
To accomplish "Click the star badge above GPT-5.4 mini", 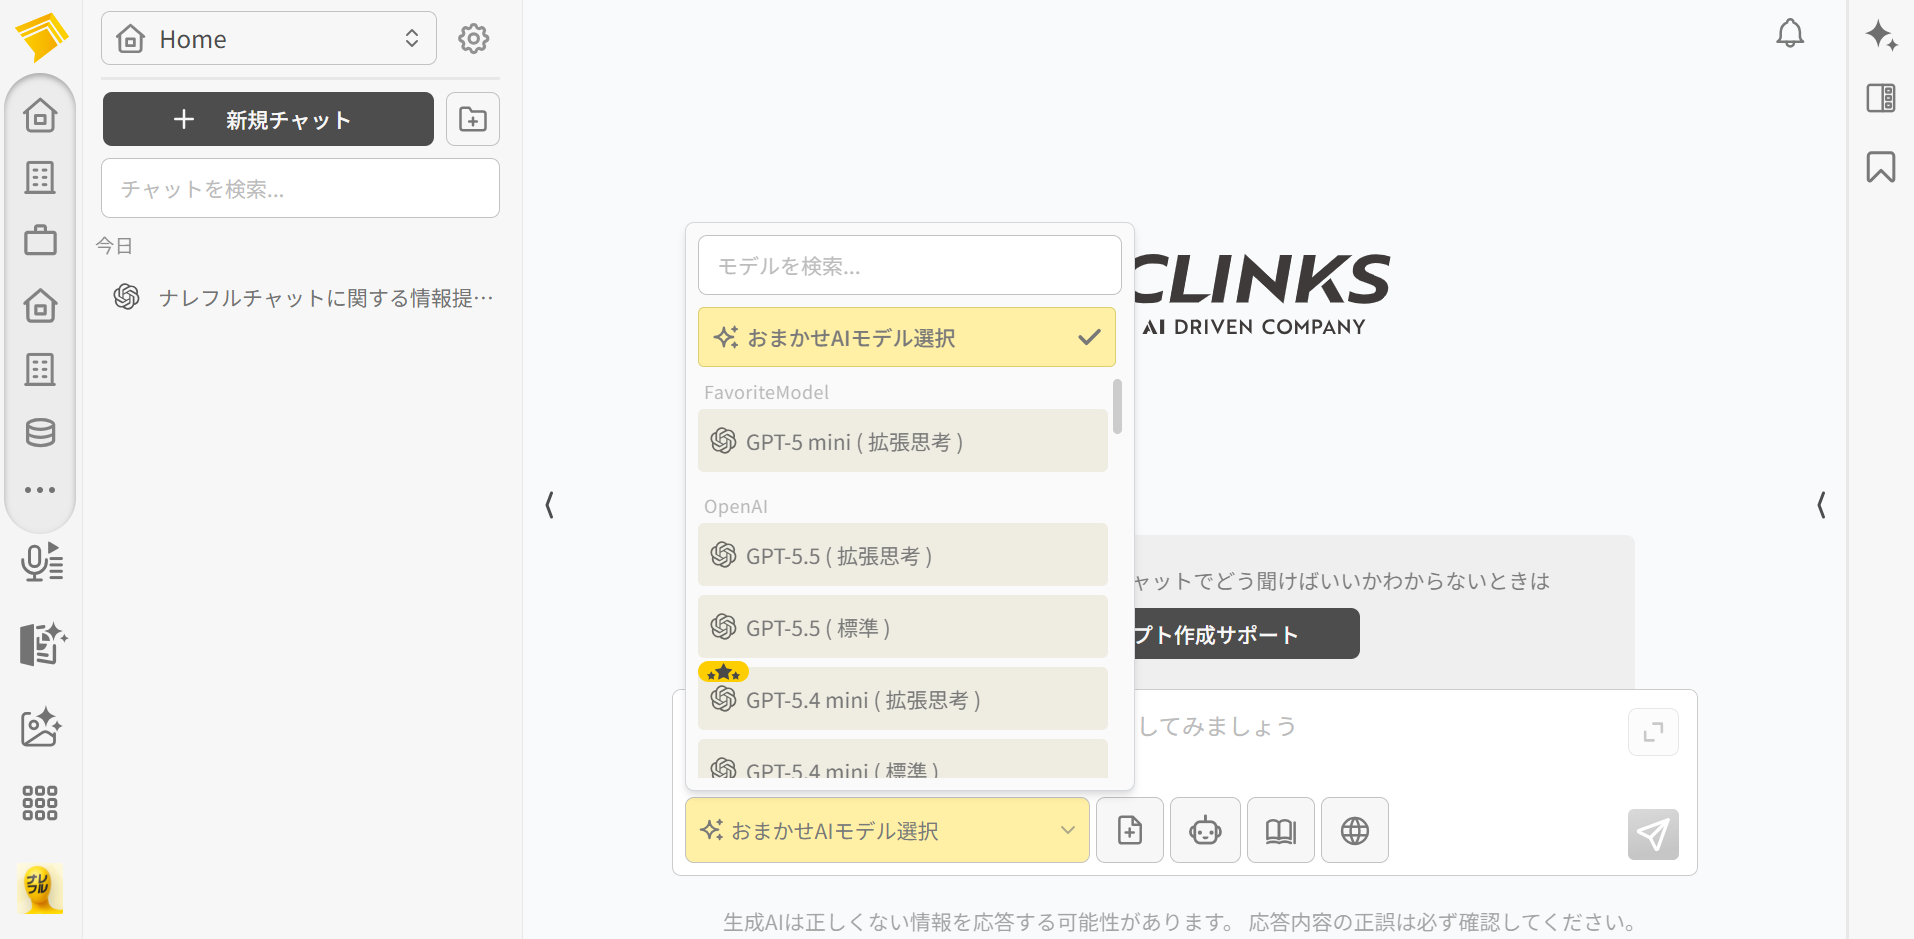I will 723,672.
